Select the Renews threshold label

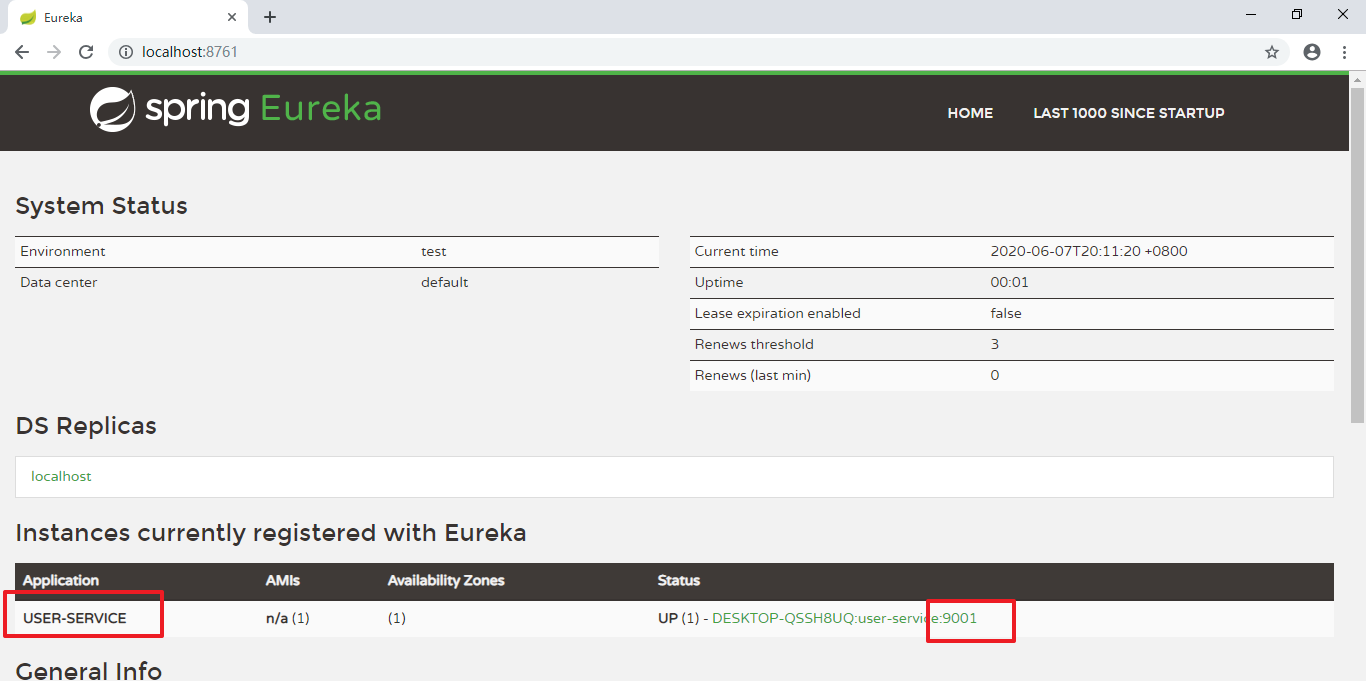[754, 344]
